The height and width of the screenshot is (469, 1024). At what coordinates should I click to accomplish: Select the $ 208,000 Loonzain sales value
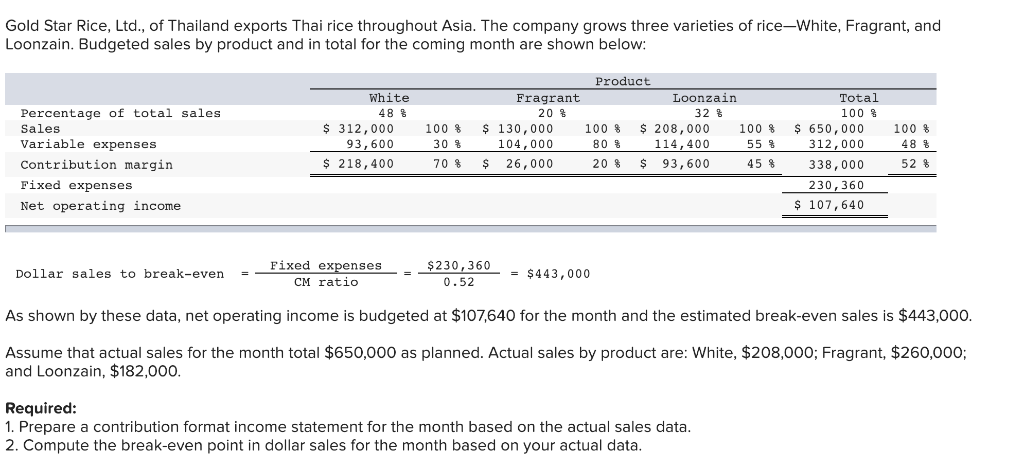(x=674, y=129)
